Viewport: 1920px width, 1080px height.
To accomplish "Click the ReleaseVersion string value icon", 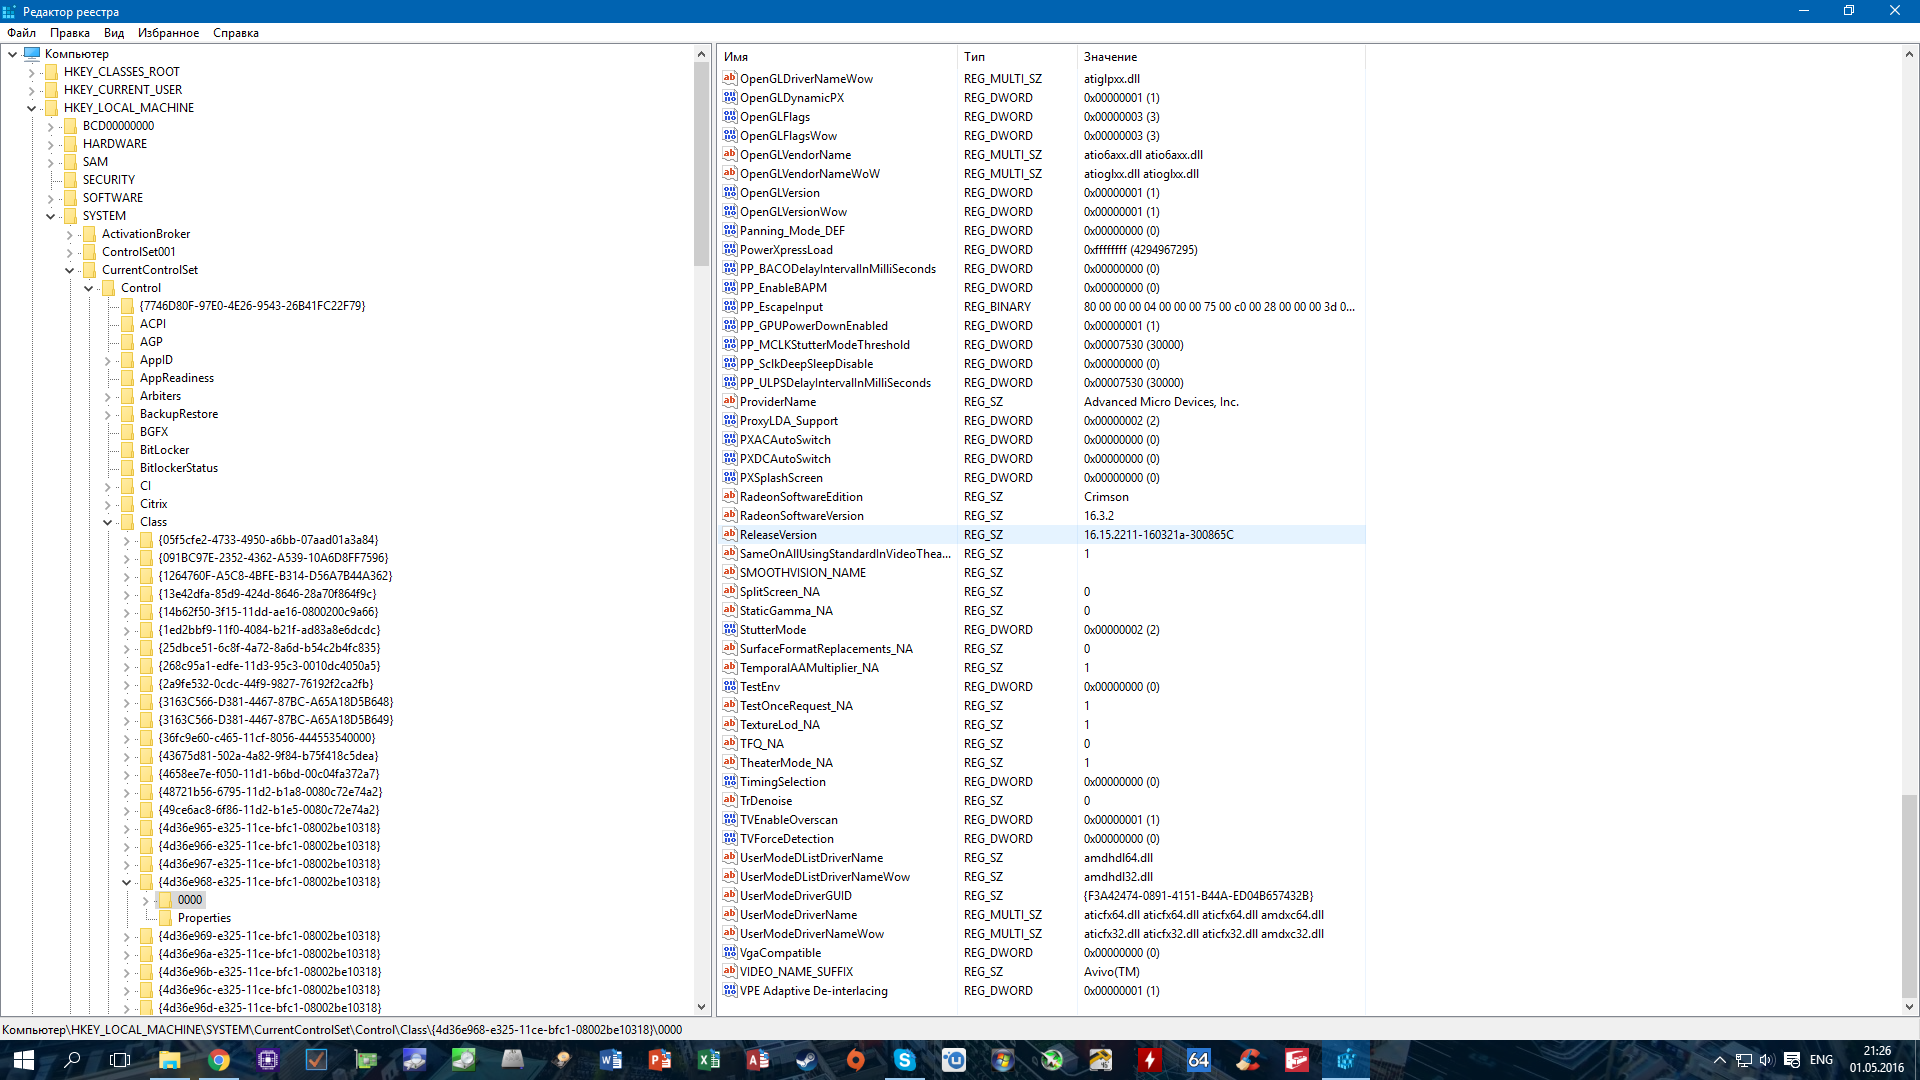I will point(729,534).
